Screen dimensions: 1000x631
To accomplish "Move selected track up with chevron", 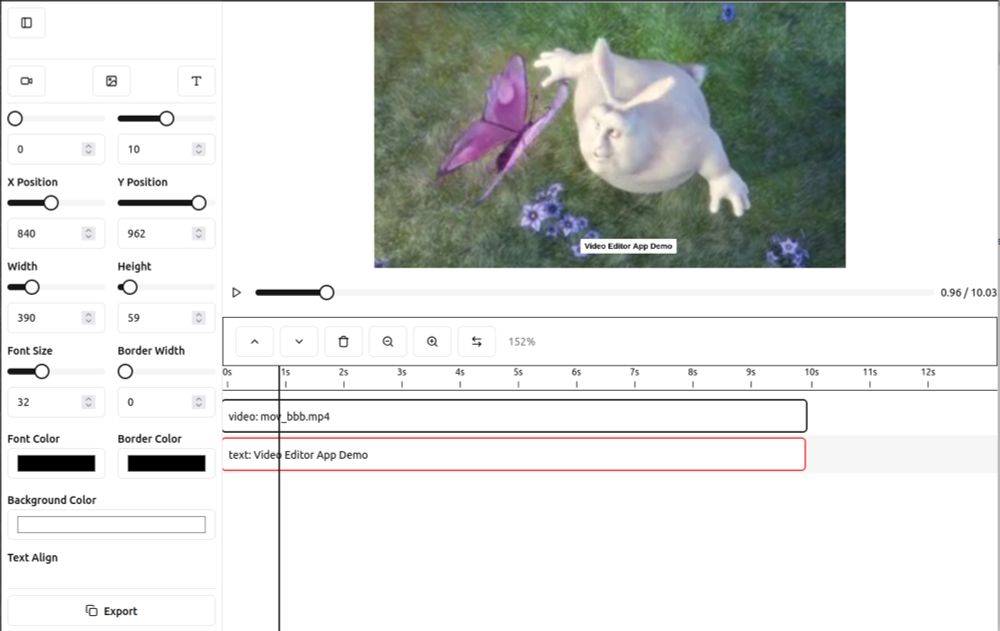I will (x=254, y=342).
